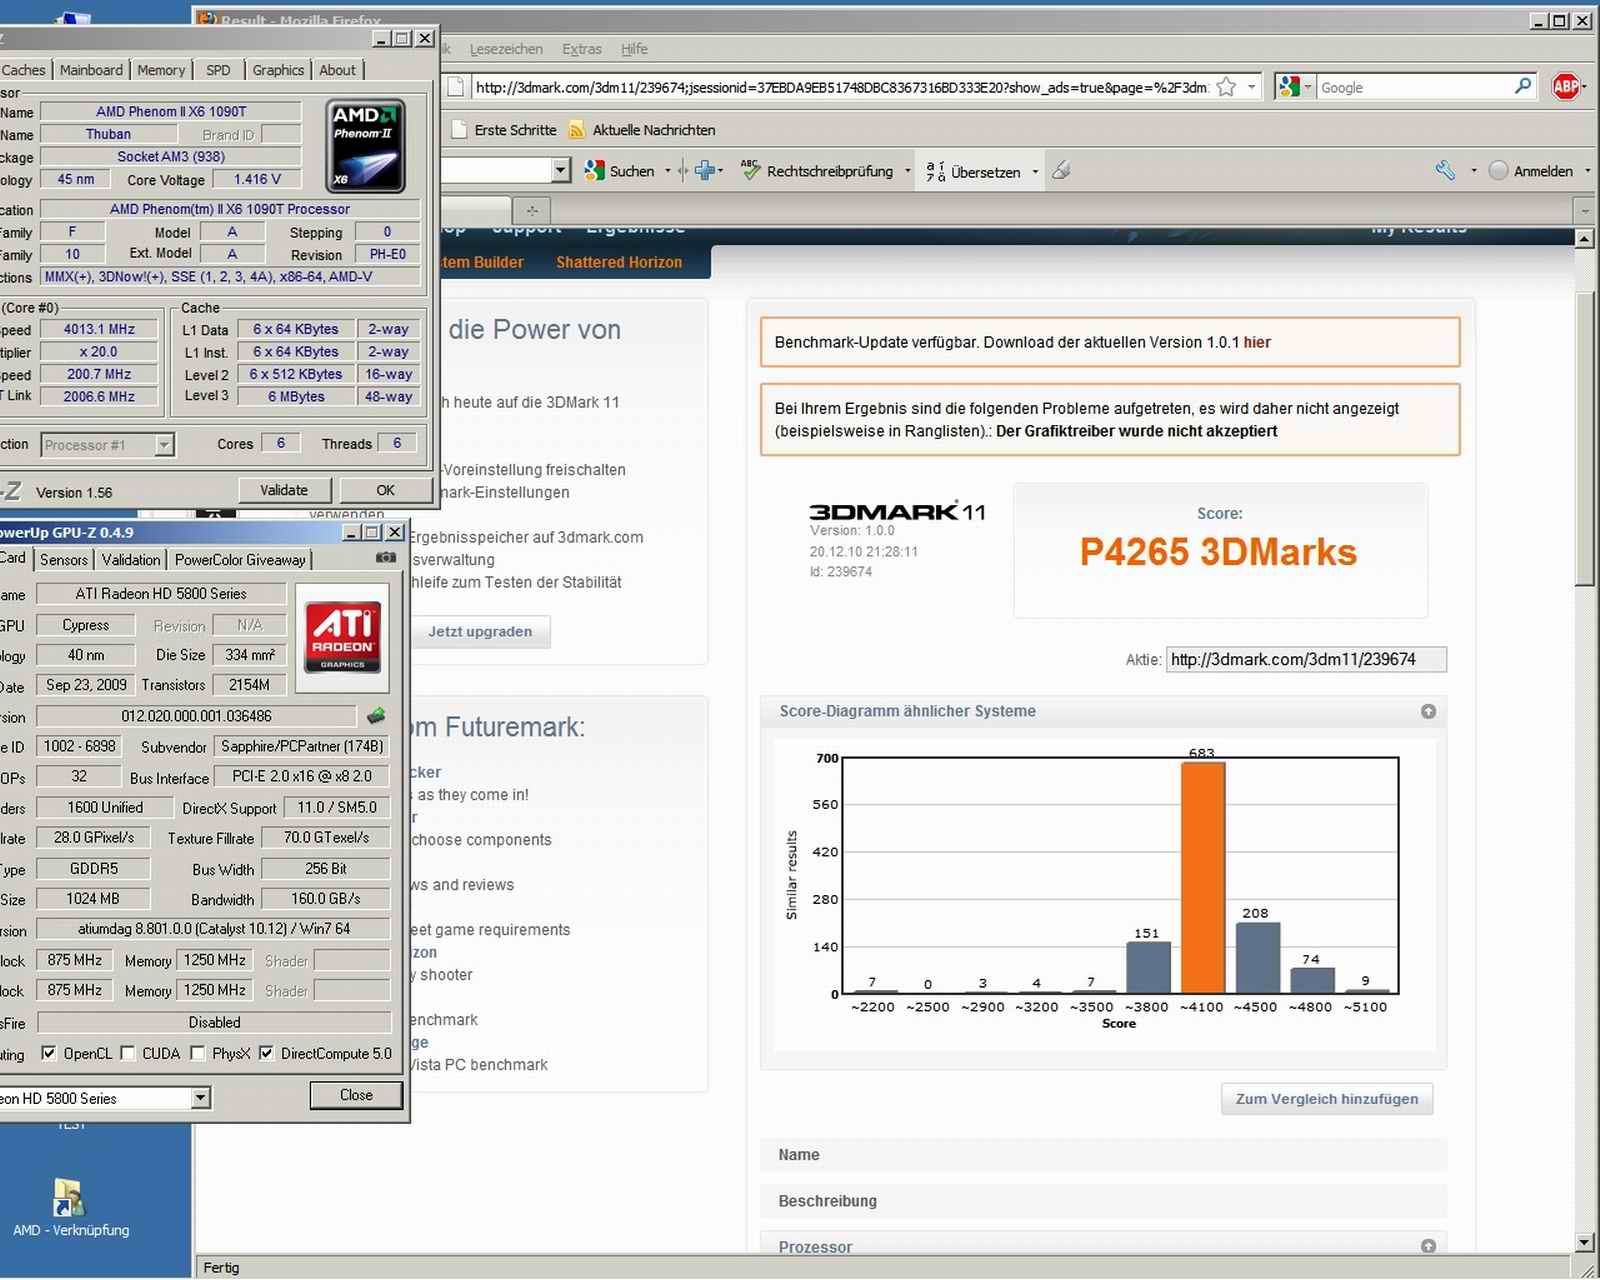Click the highlighter pen icon after Übersetzen

click(x=1061, y=171)
